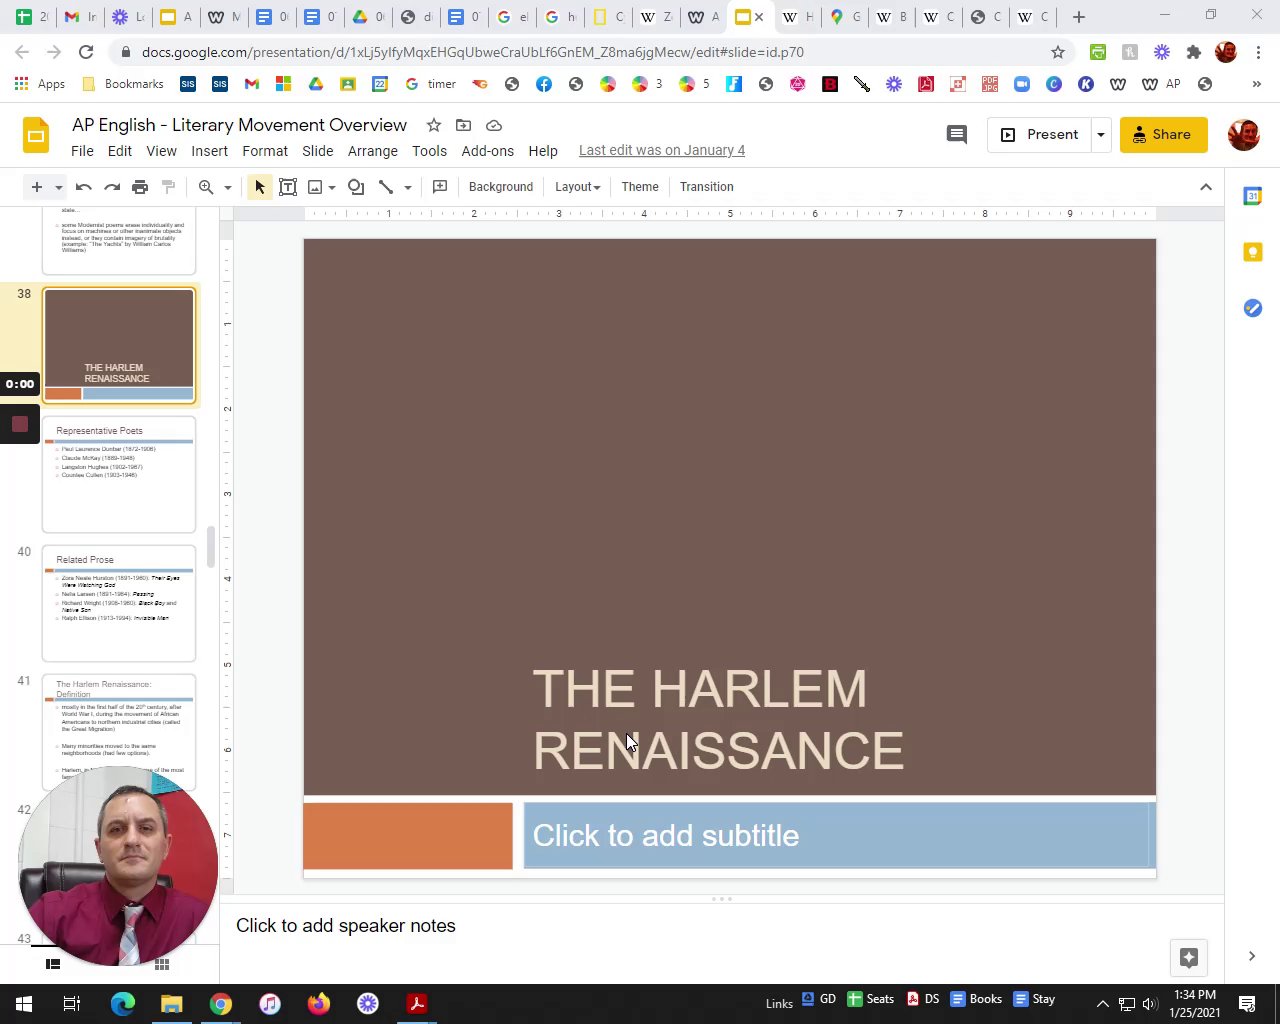
Task: Click the Explore button at bottom right
Action: pos(1189,957)
